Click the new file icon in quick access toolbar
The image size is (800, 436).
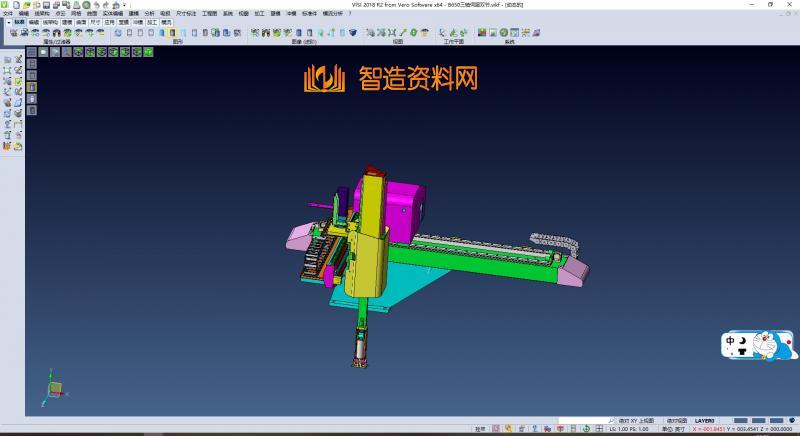(14, 5)
